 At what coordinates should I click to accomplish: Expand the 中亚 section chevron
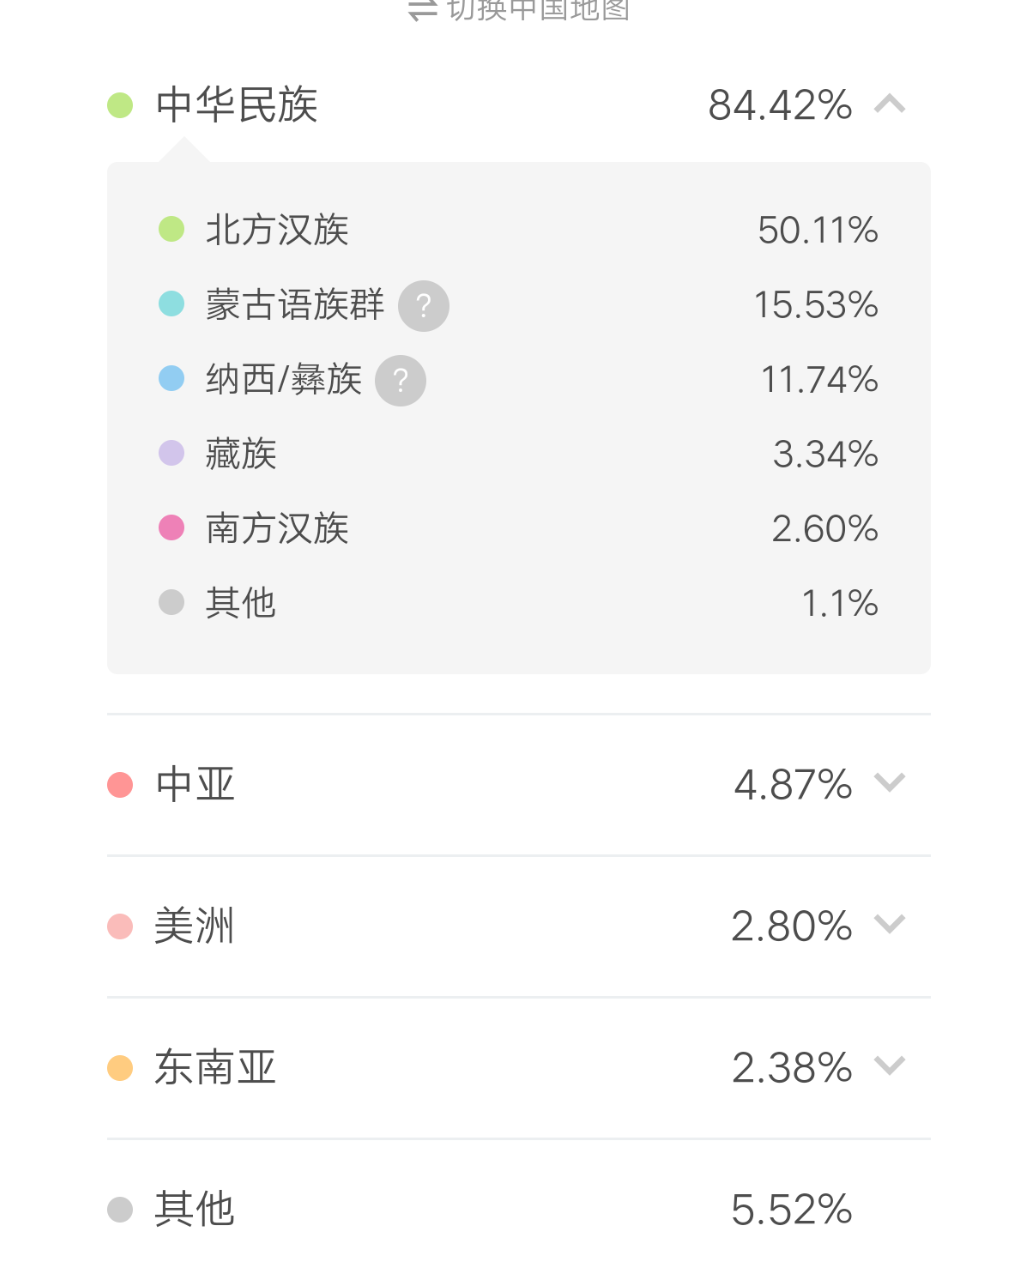pos(890,783)
